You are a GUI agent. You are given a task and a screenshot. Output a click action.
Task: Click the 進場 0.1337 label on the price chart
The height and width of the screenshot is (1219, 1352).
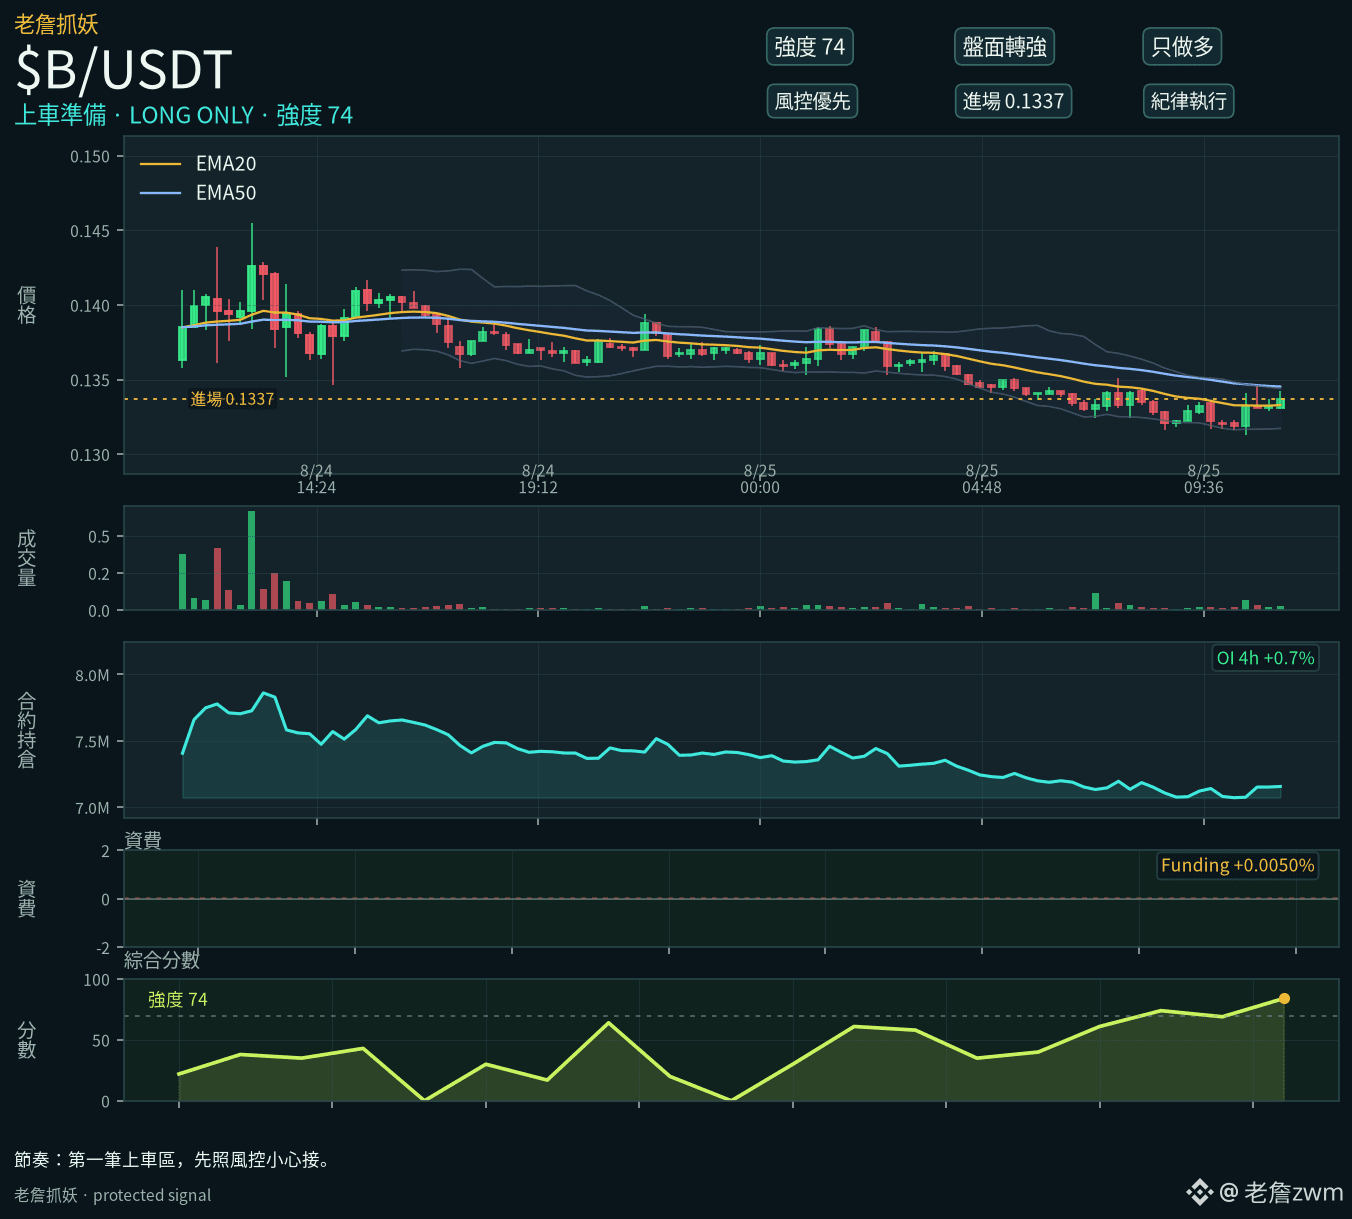[232, 399]
